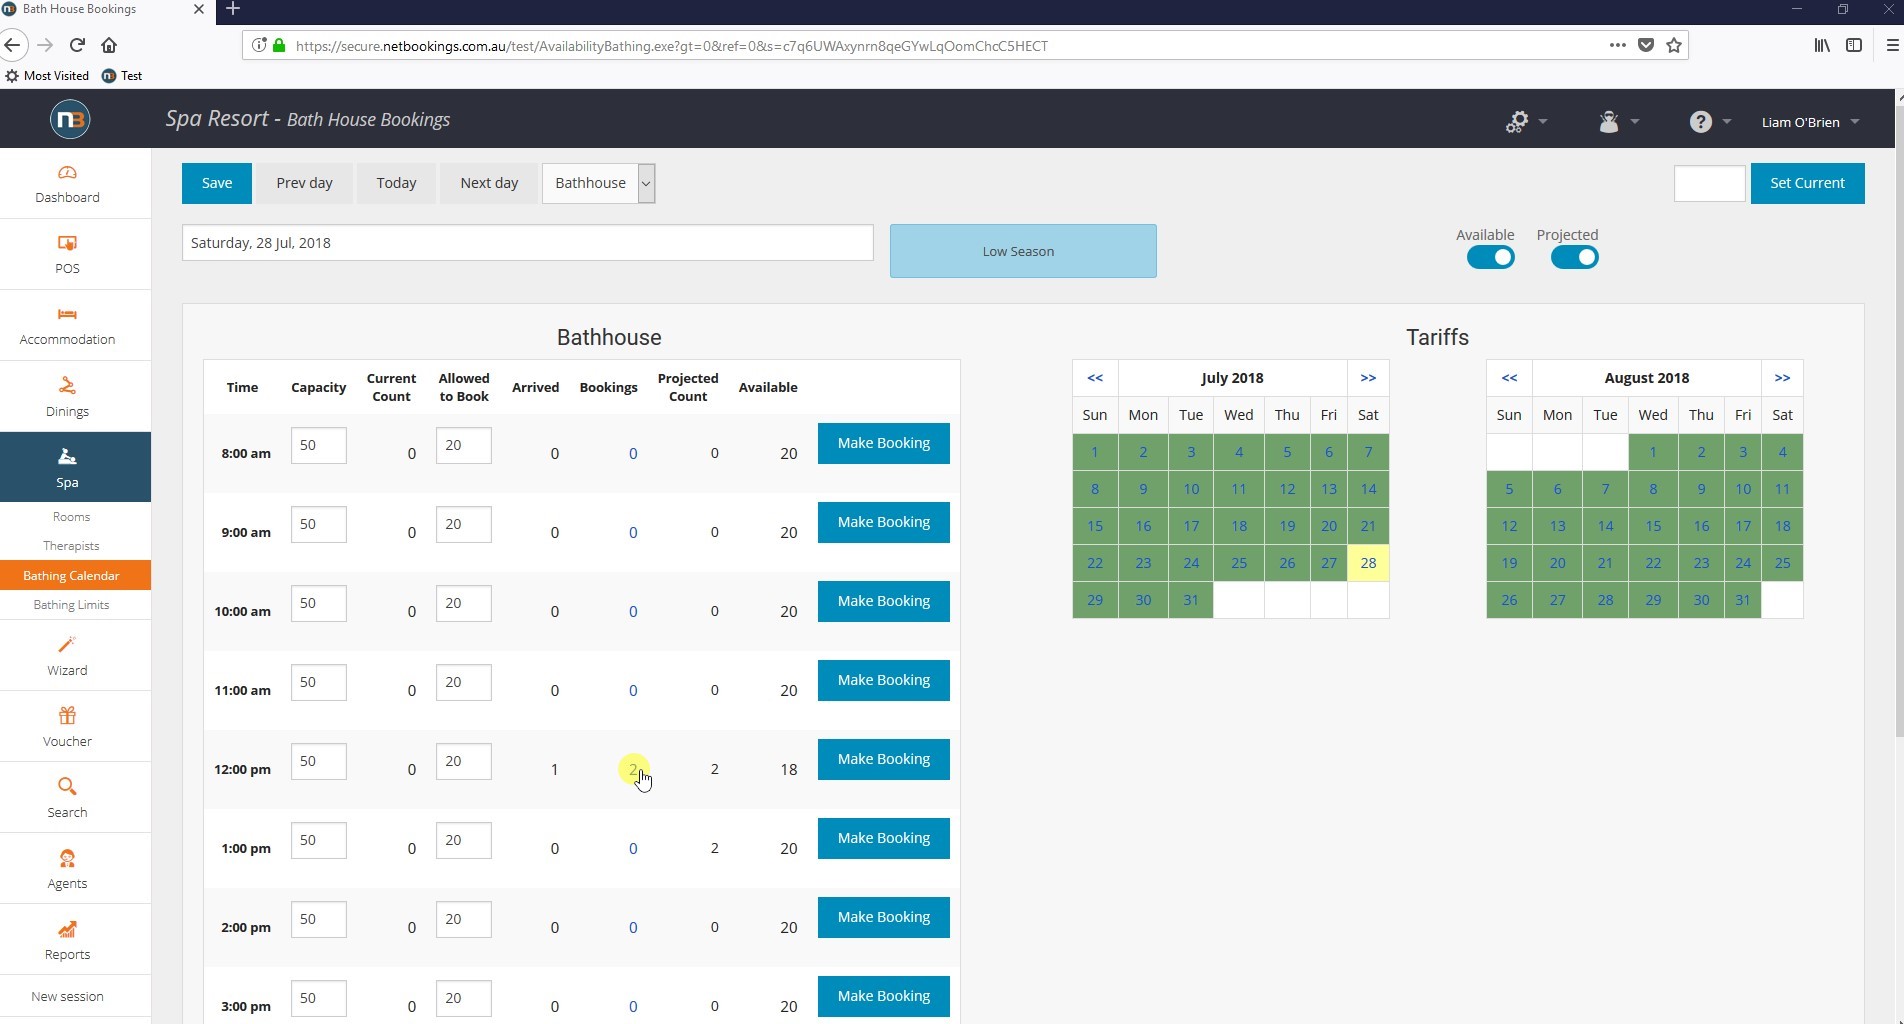This screenshot has width=1904, height=1024.
Task: Click the Set Current button
Action: tap(1807, 183)
